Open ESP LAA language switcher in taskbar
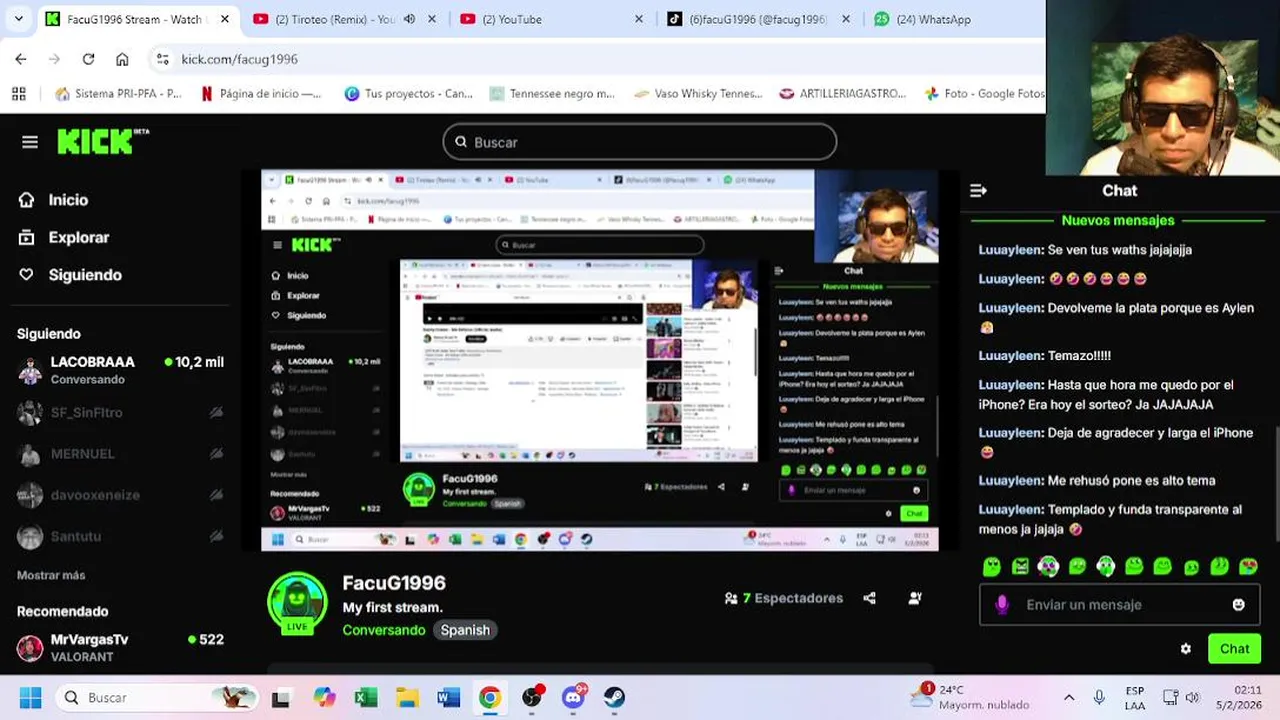Viewport: 1280px width, 720px height. (x=1135, y=697)
